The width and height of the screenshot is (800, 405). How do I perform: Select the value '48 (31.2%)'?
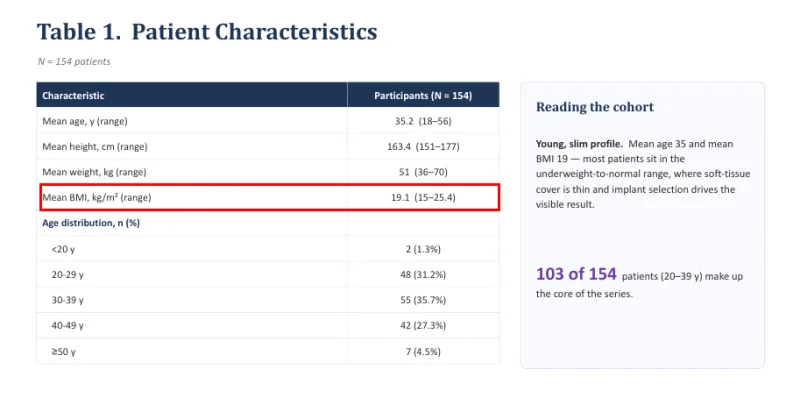coord(423,275)
